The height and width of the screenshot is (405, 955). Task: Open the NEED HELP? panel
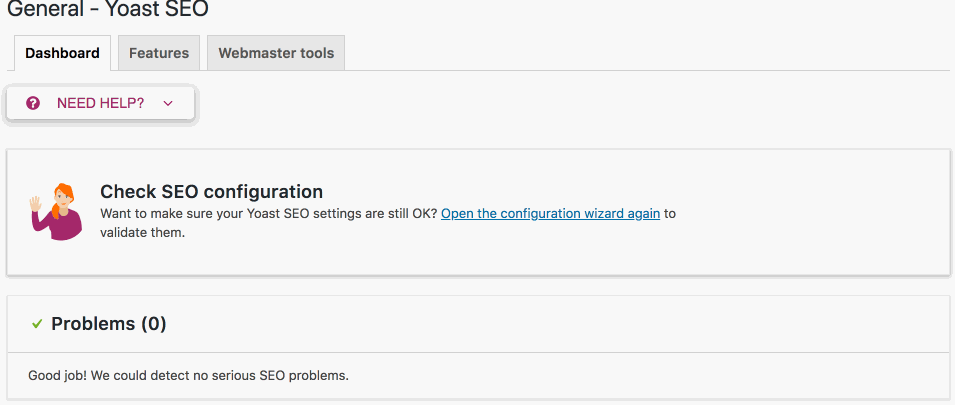pos(100,103)
